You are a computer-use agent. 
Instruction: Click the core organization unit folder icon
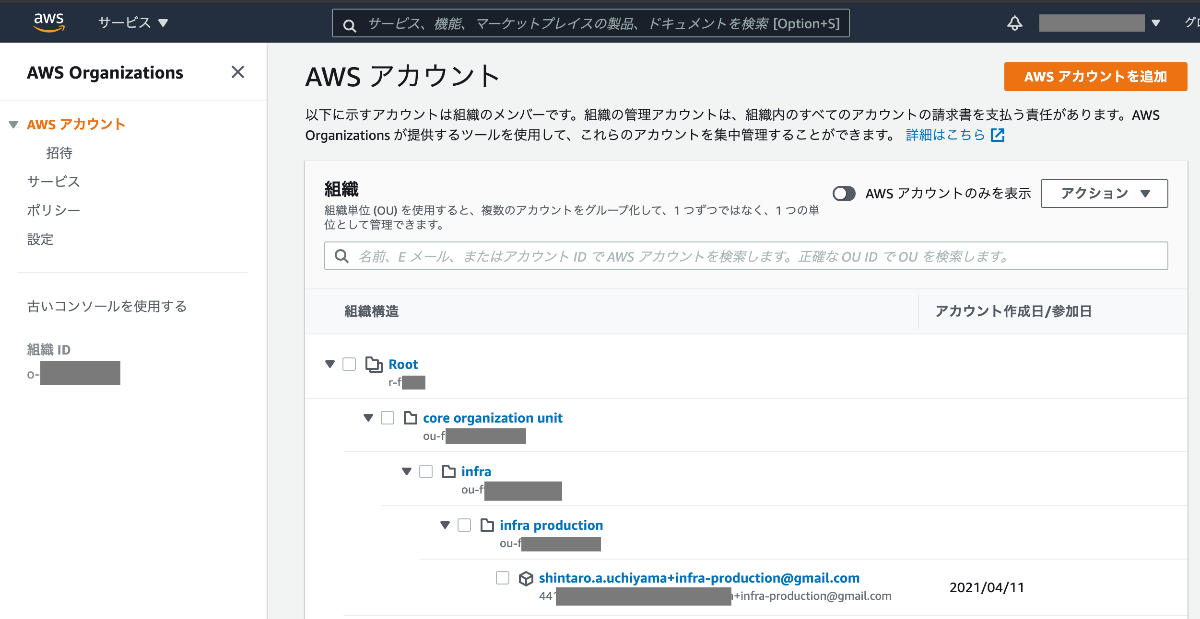(x=411, y=418)
